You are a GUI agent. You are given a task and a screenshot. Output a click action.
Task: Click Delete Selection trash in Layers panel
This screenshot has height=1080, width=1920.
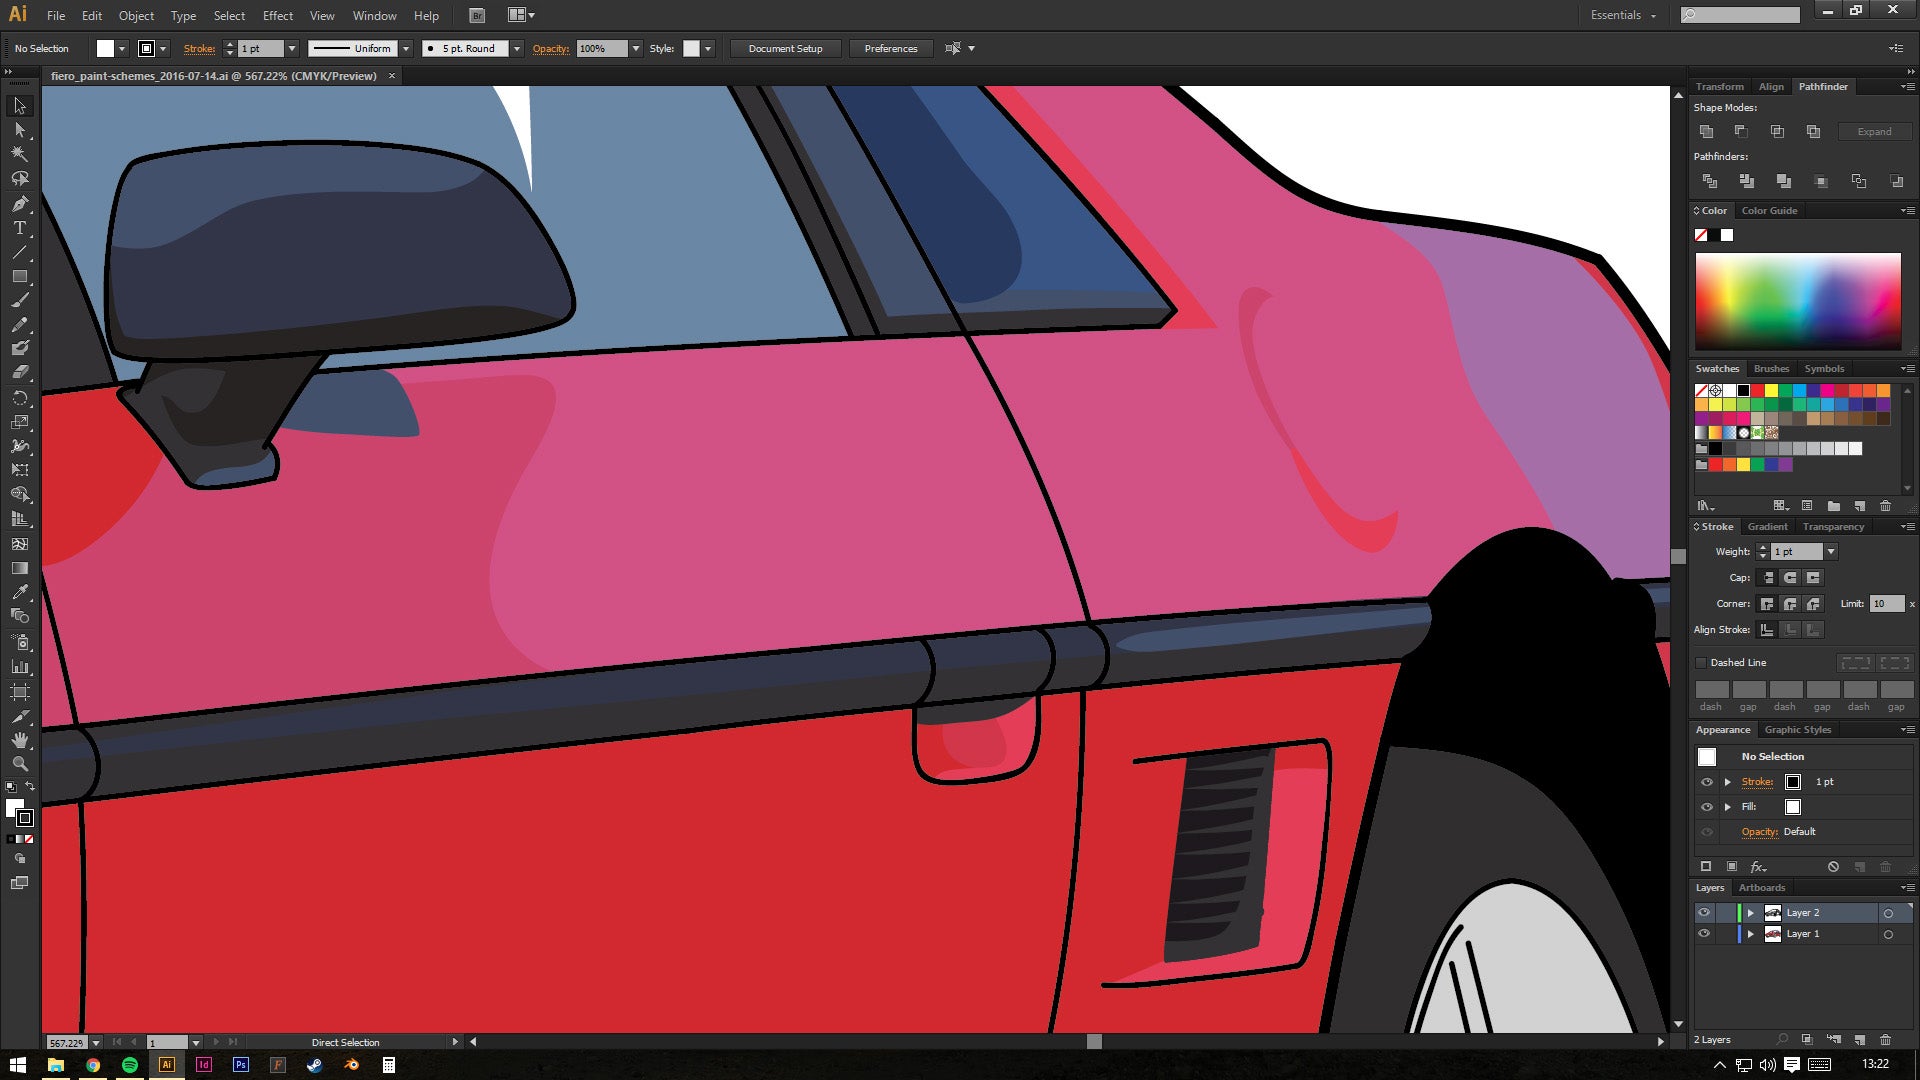tap(1885, 1040)
